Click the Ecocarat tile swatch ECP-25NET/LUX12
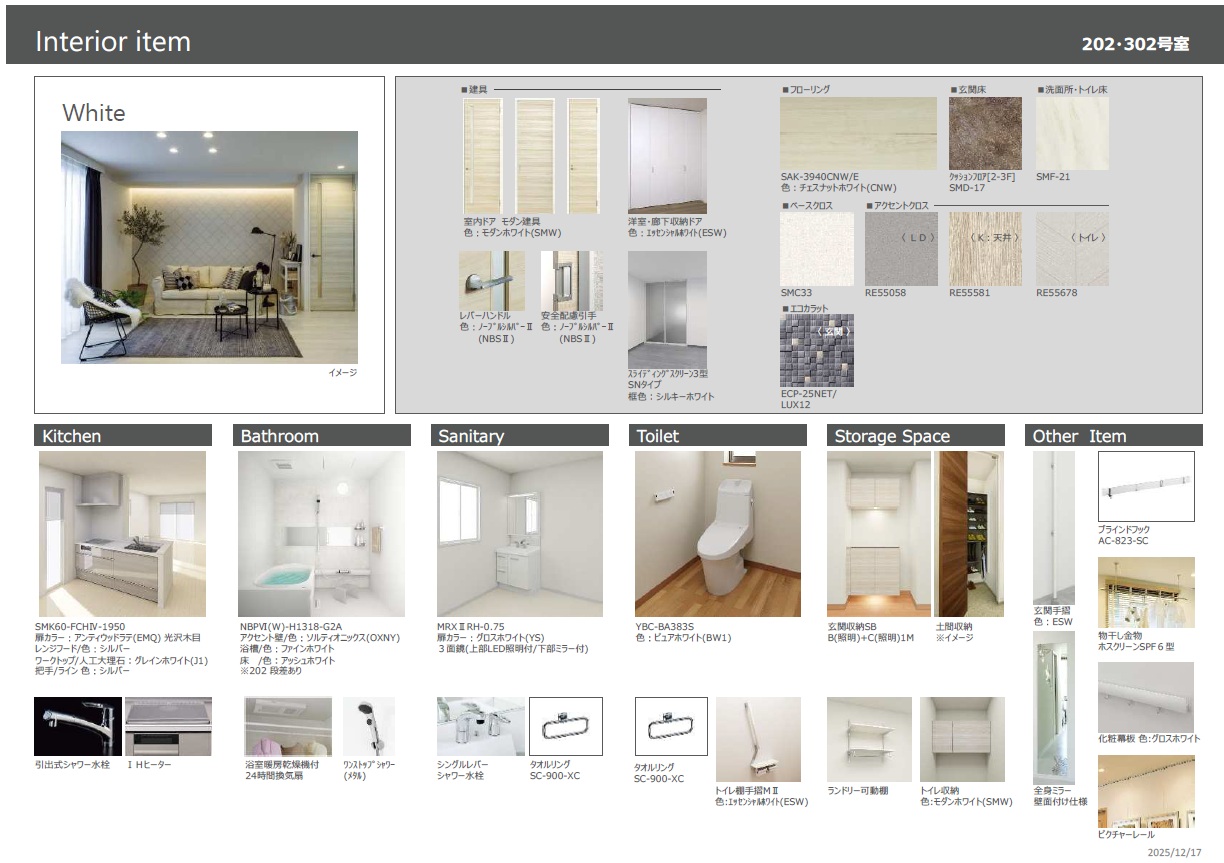Viewport: 1224px width, 863px height. point(817,351)
